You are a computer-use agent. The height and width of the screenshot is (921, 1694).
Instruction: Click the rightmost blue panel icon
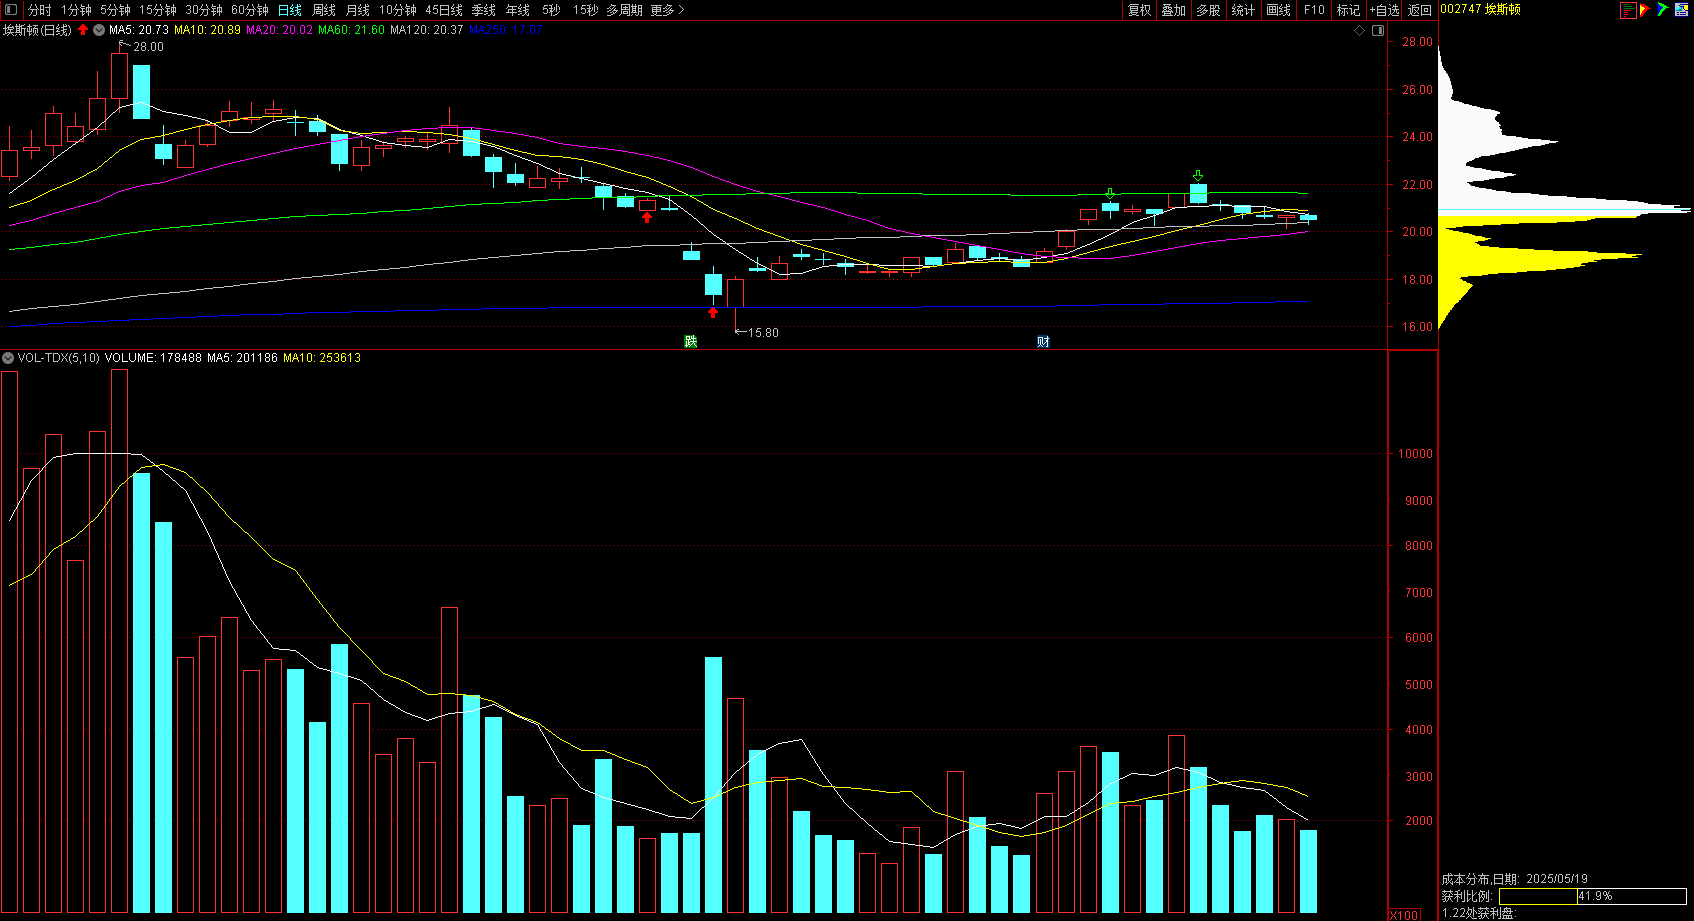pyautogui.click(x=1679, y=10)
